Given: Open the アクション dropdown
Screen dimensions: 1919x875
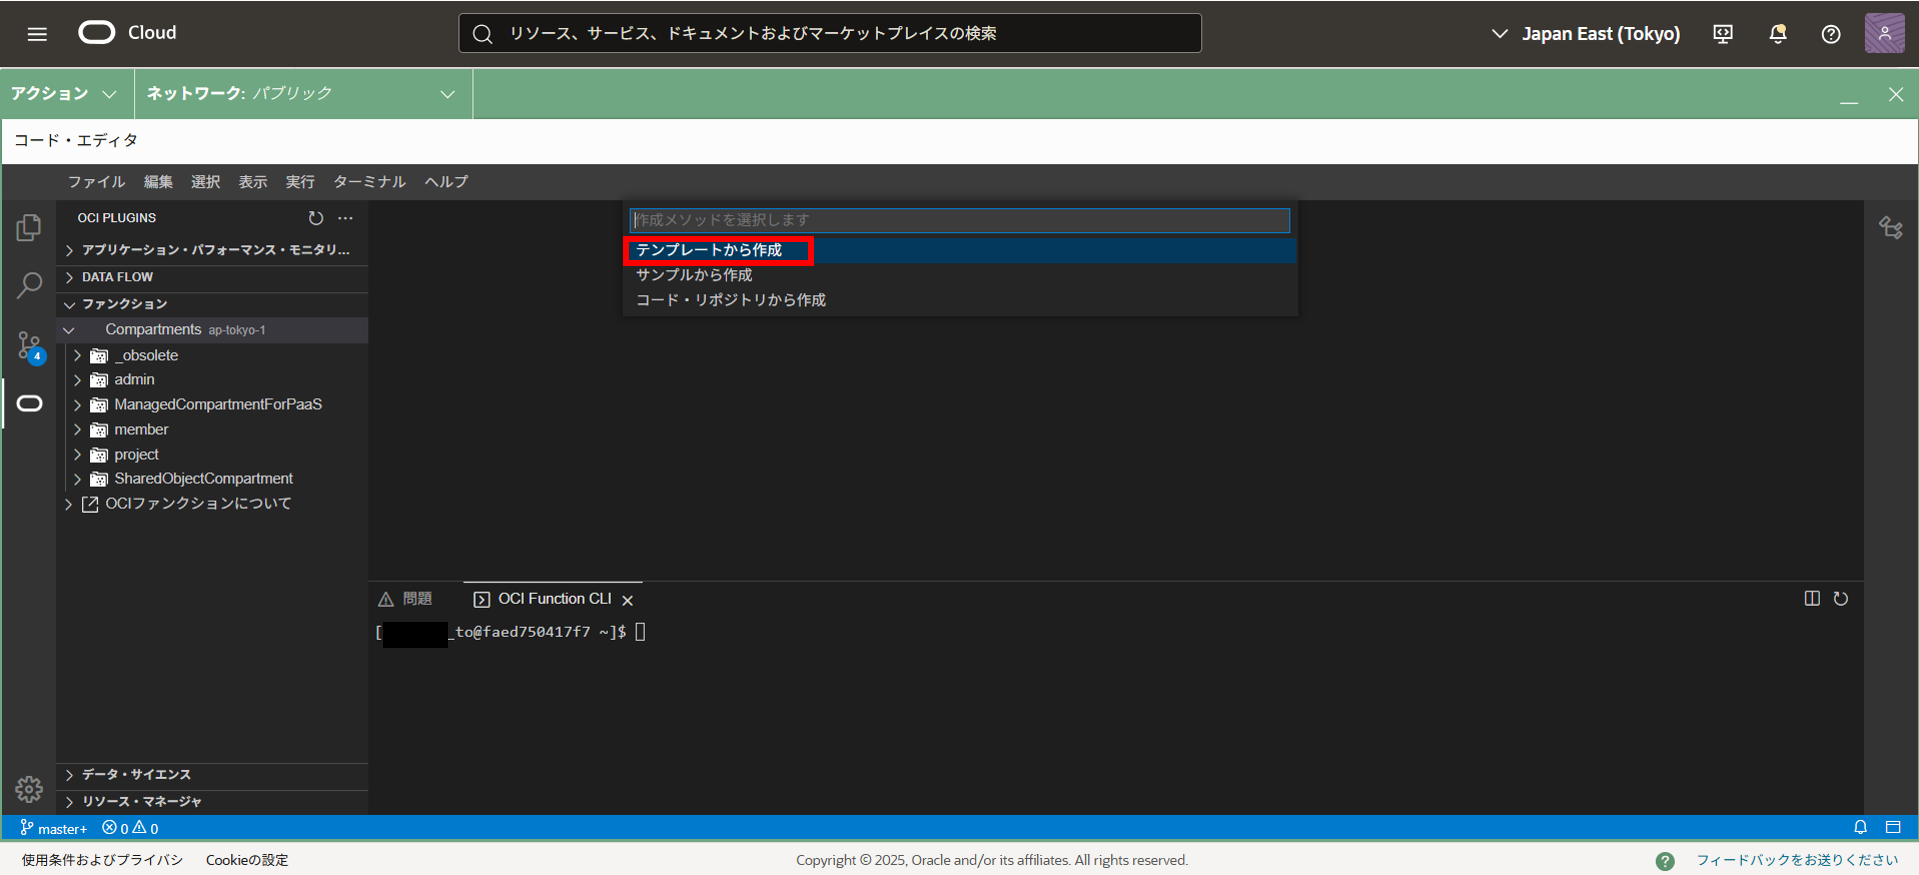Looking at the screenshot, I should click(64, 94).
